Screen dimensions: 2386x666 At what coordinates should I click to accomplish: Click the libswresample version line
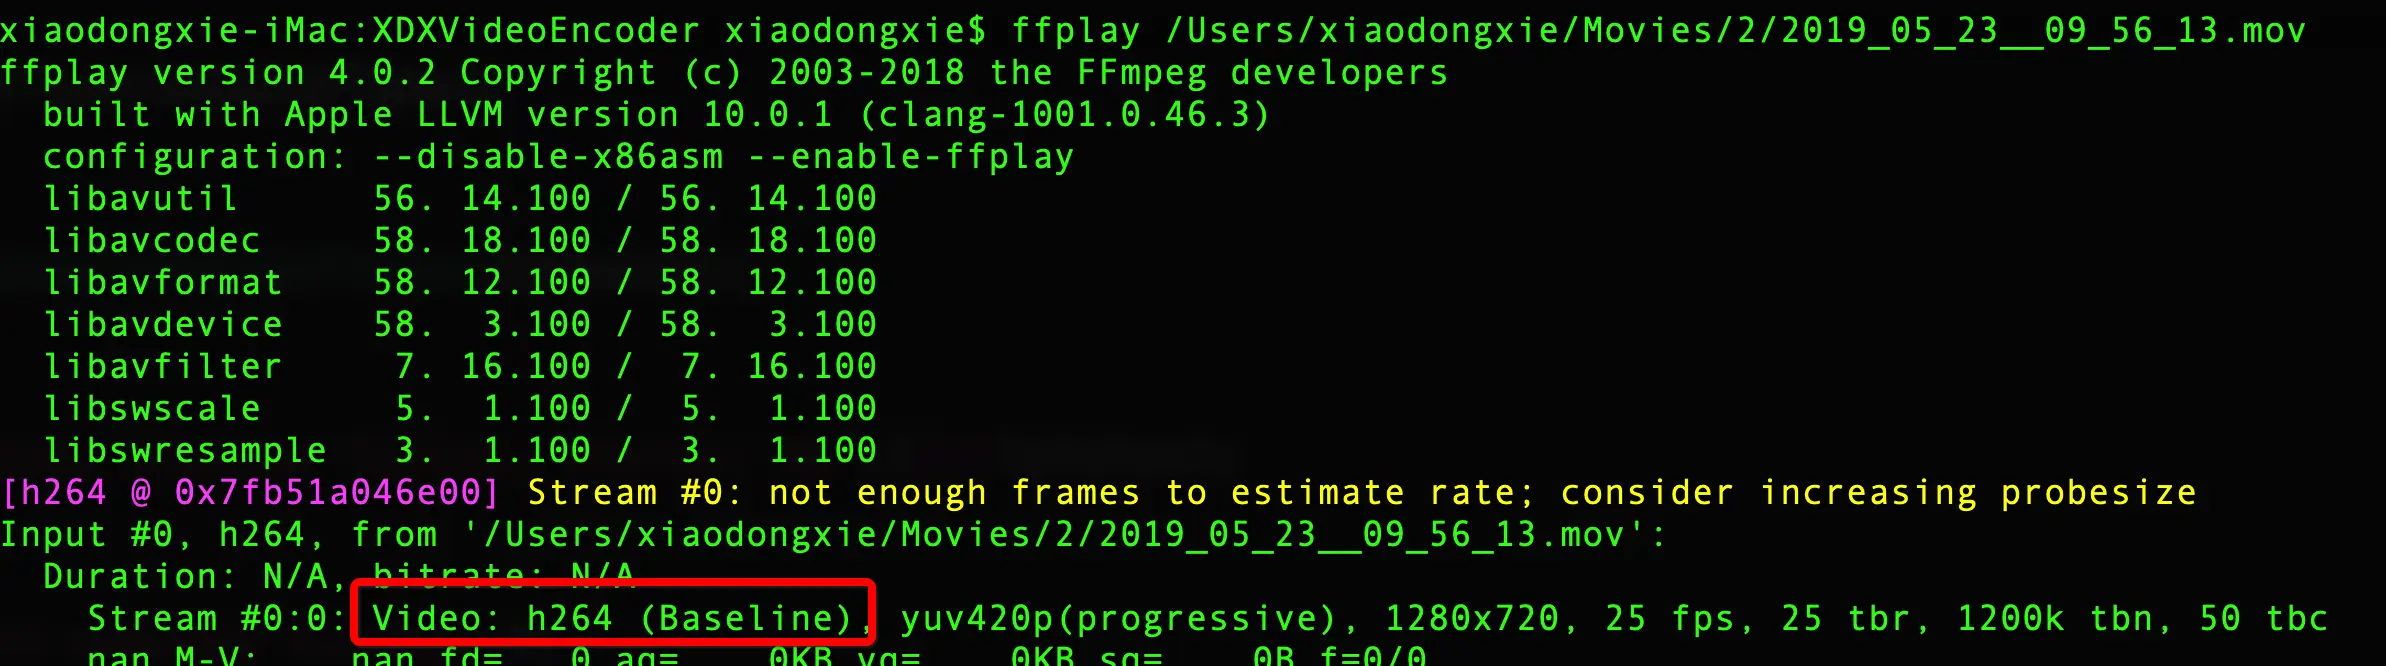(x=460, y=450)
